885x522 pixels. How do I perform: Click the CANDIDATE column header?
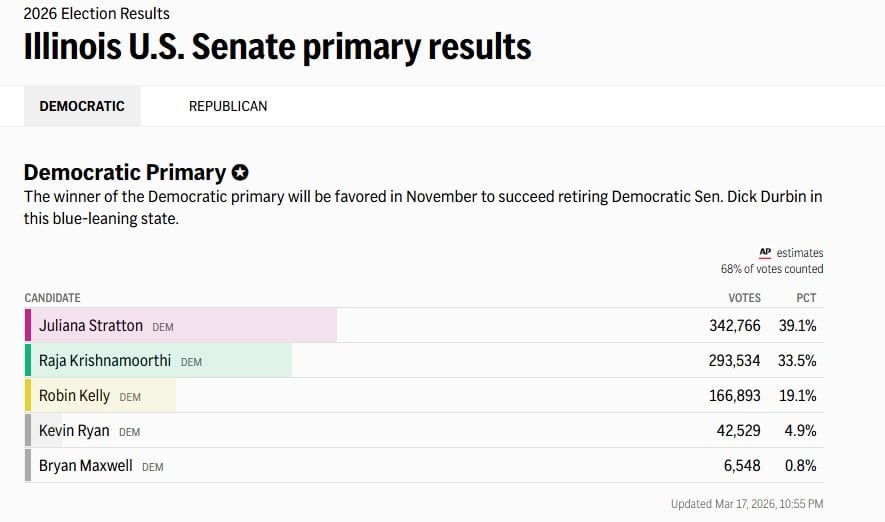52,298
